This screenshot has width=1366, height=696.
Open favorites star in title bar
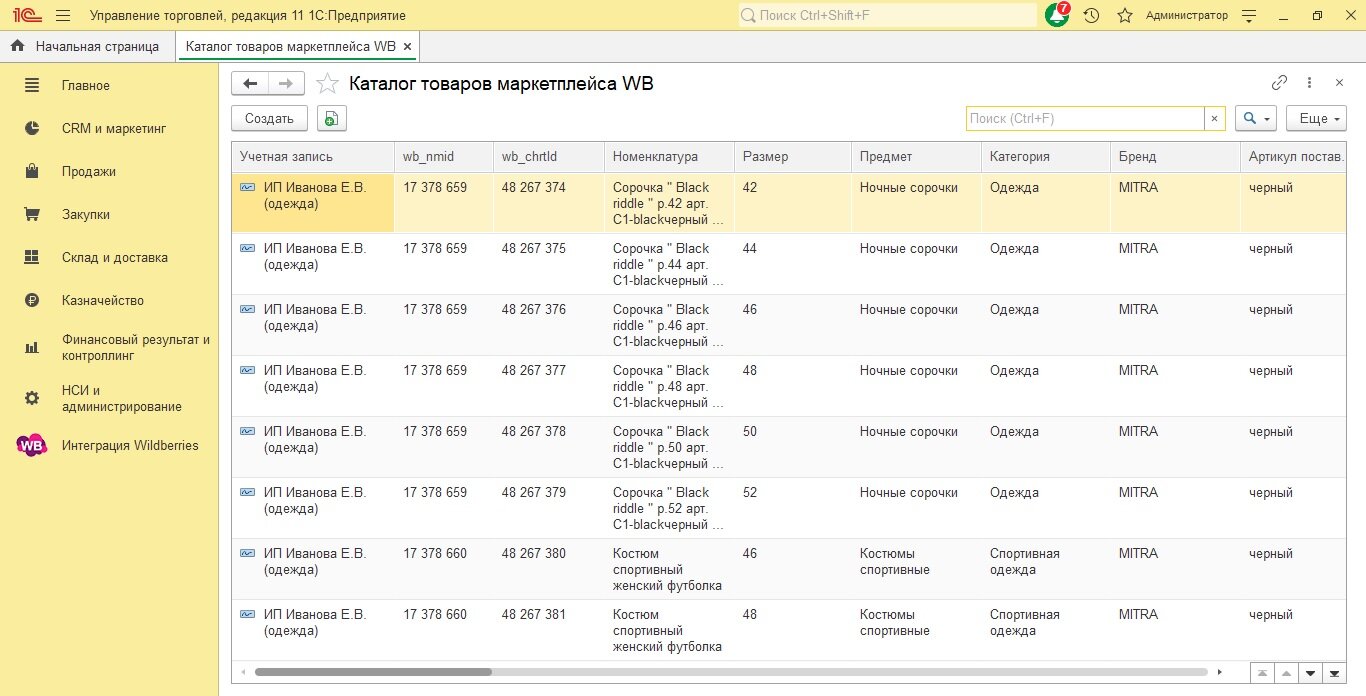click(x=1125, y=16)
